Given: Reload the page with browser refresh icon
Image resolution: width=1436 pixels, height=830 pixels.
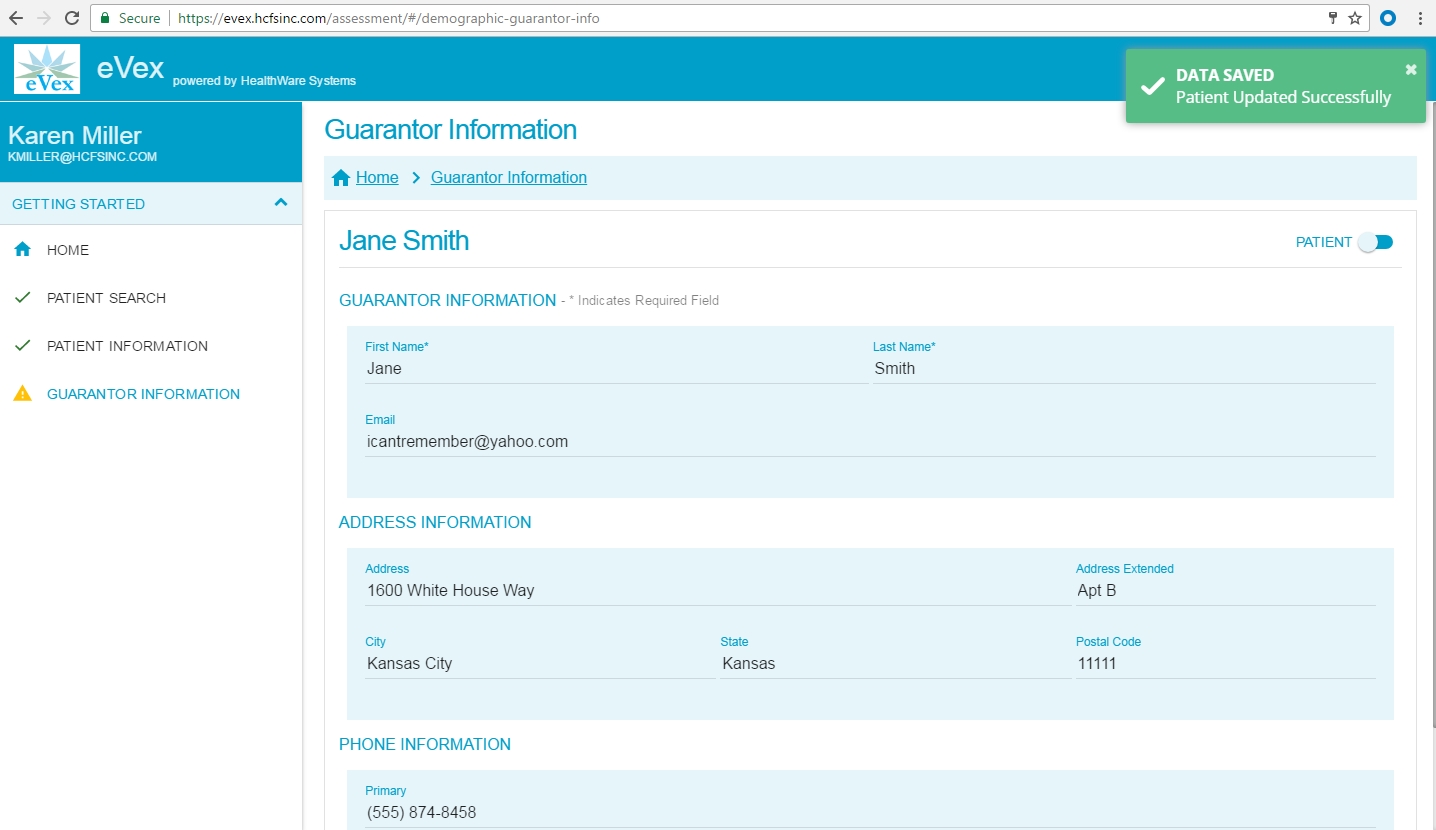Looking at the screenshot, I should coord(71,18).
